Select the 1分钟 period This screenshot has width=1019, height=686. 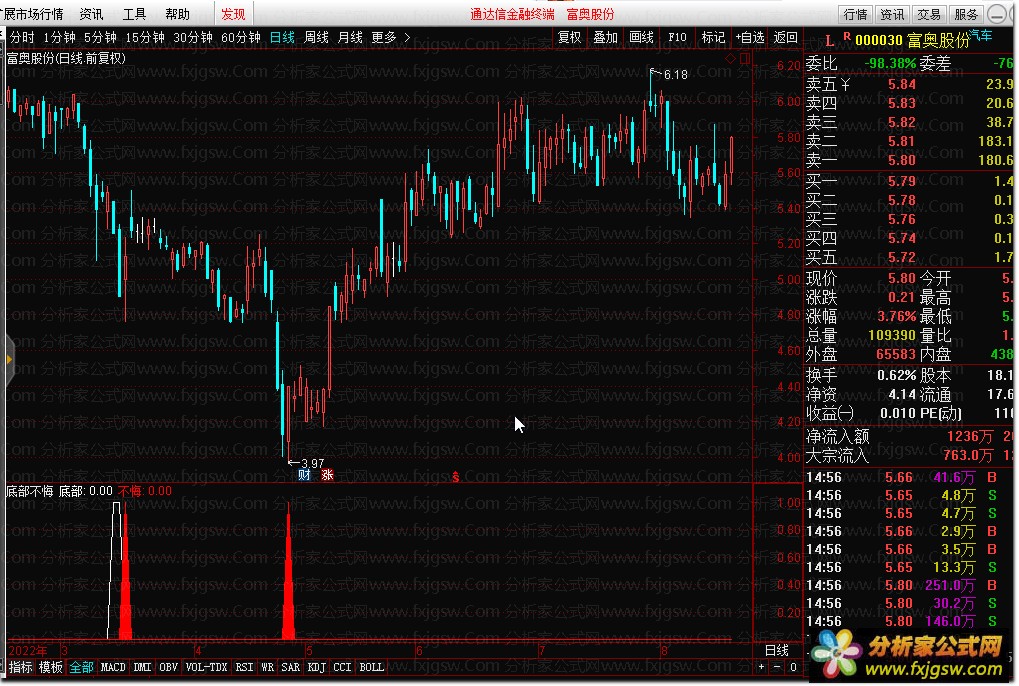[60, 38]
